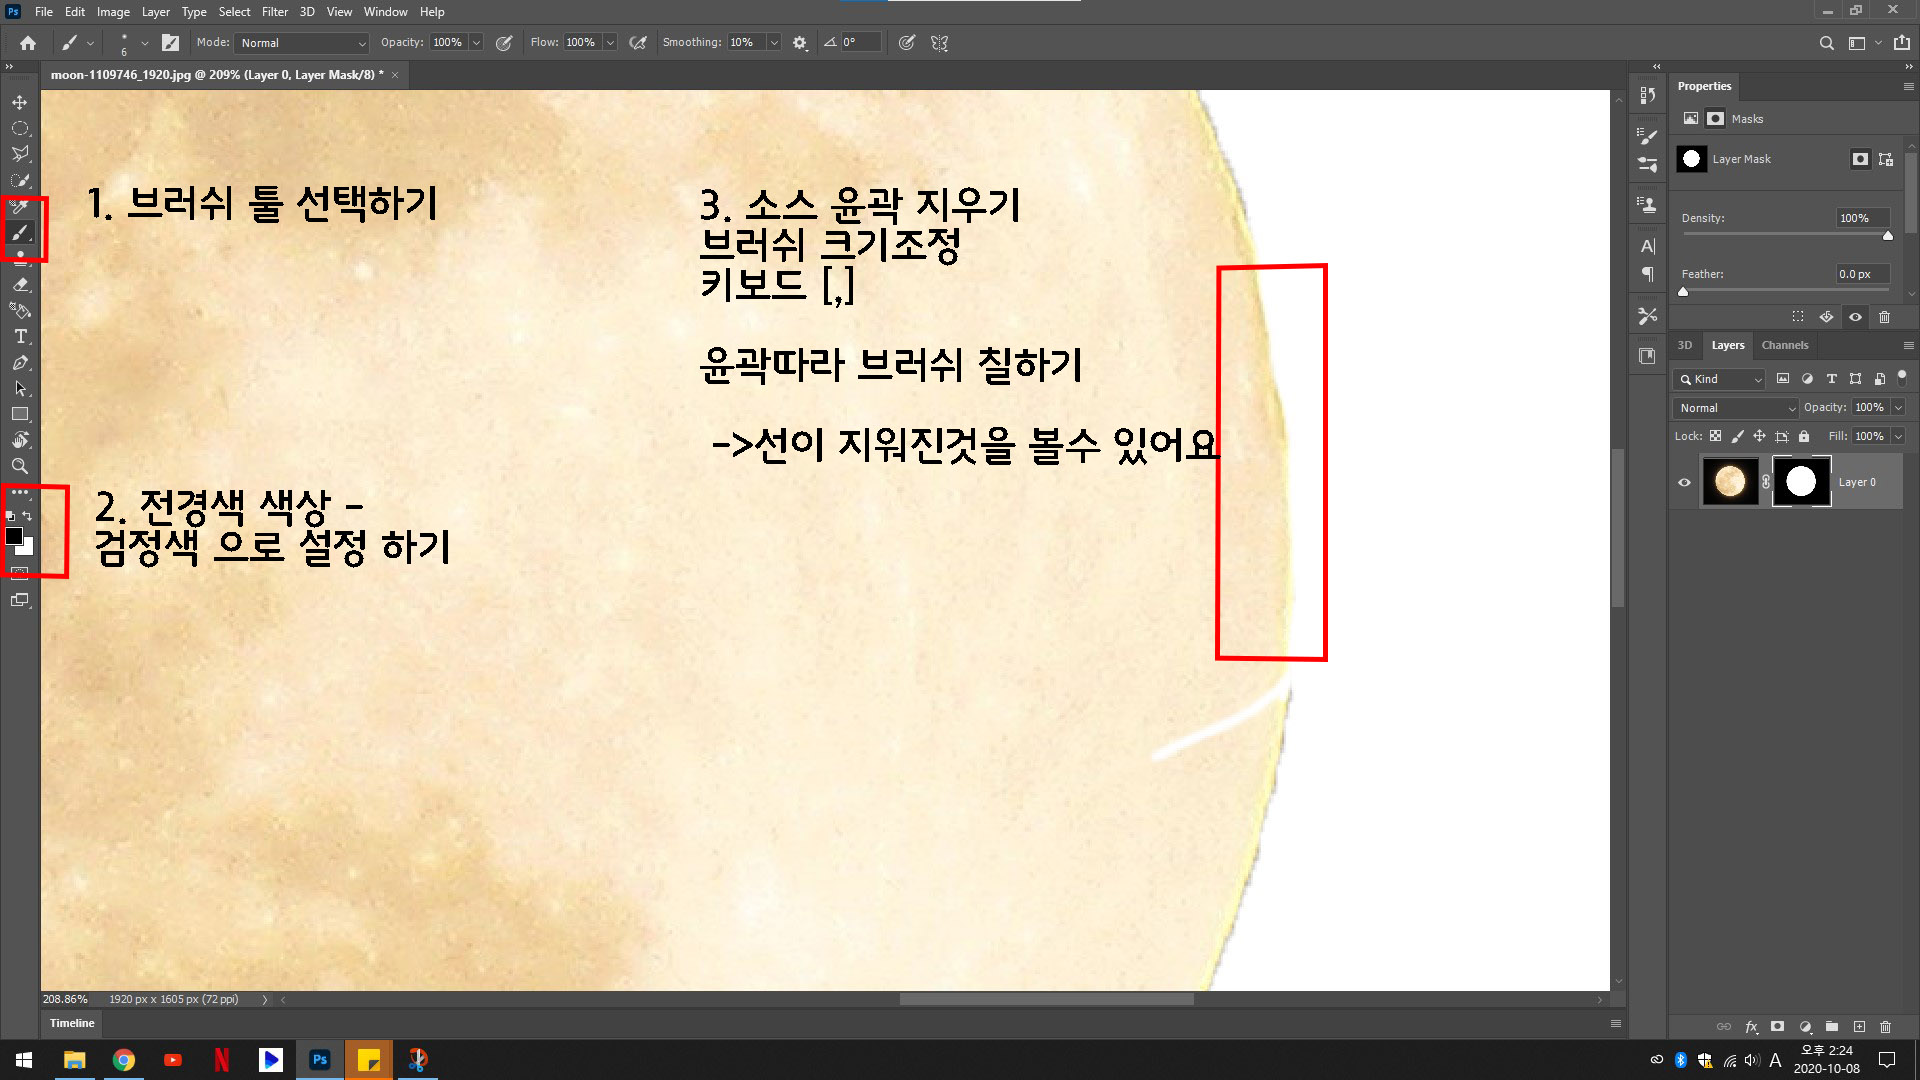Click lock all layer padlock icon
The height and width of the screenshot is (1080, 1920).
tap(1804, 436)
